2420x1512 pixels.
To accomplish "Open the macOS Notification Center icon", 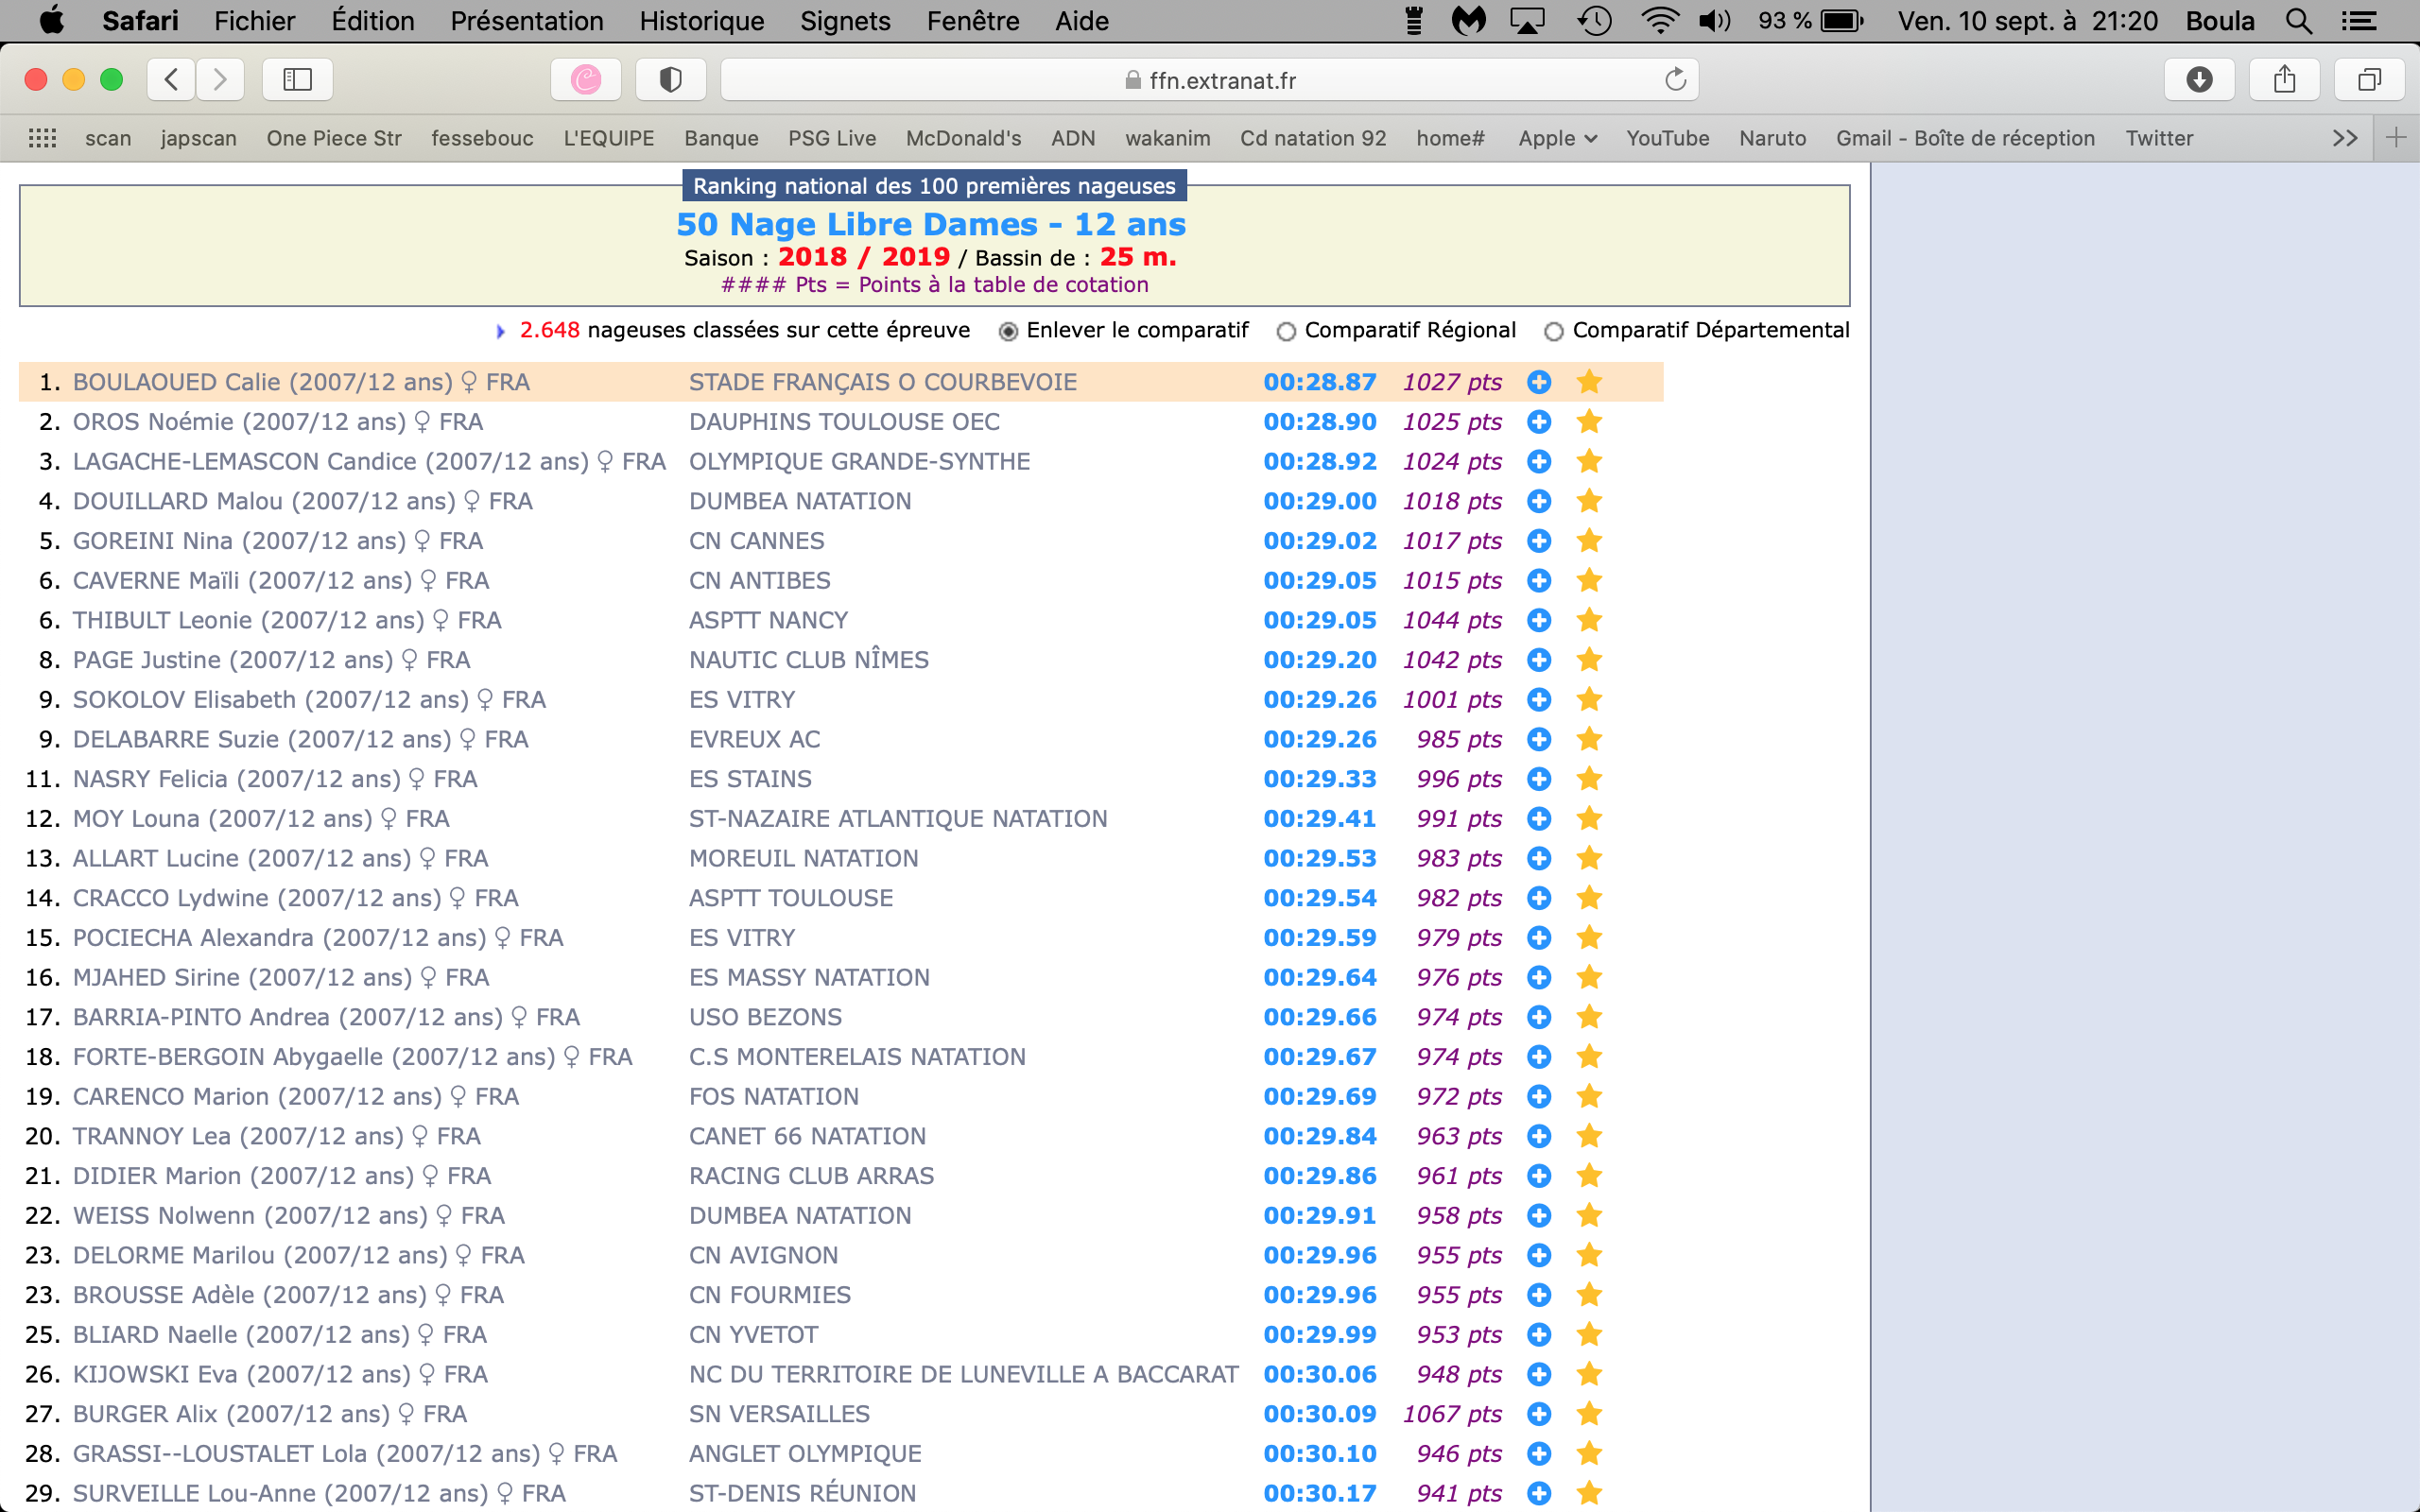I will click(x=2359, y=21).
